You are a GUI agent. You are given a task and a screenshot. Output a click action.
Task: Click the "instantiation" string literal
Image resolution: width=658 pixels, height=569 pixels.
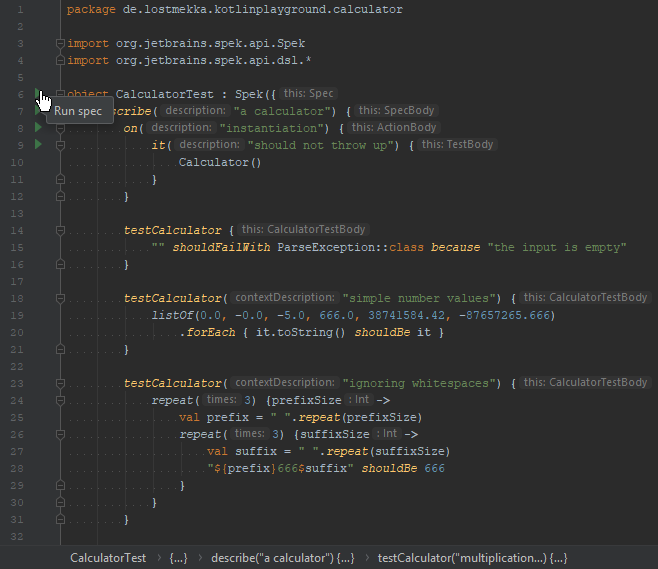click(274, 128)
